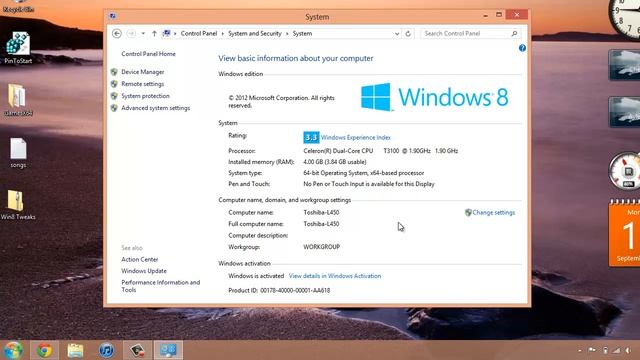Open Control Panel Home
640x360 pixels.
[x=148, y=54]
